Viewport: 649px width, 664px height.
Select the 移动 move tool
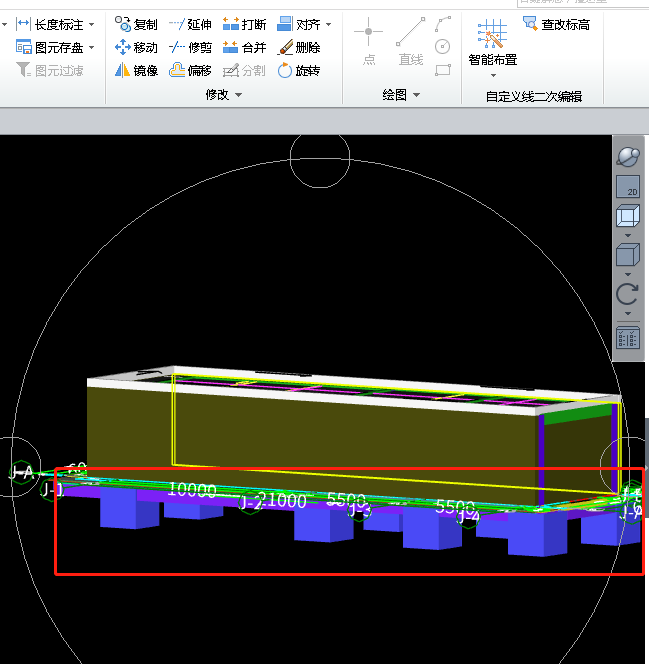point(136,47)
